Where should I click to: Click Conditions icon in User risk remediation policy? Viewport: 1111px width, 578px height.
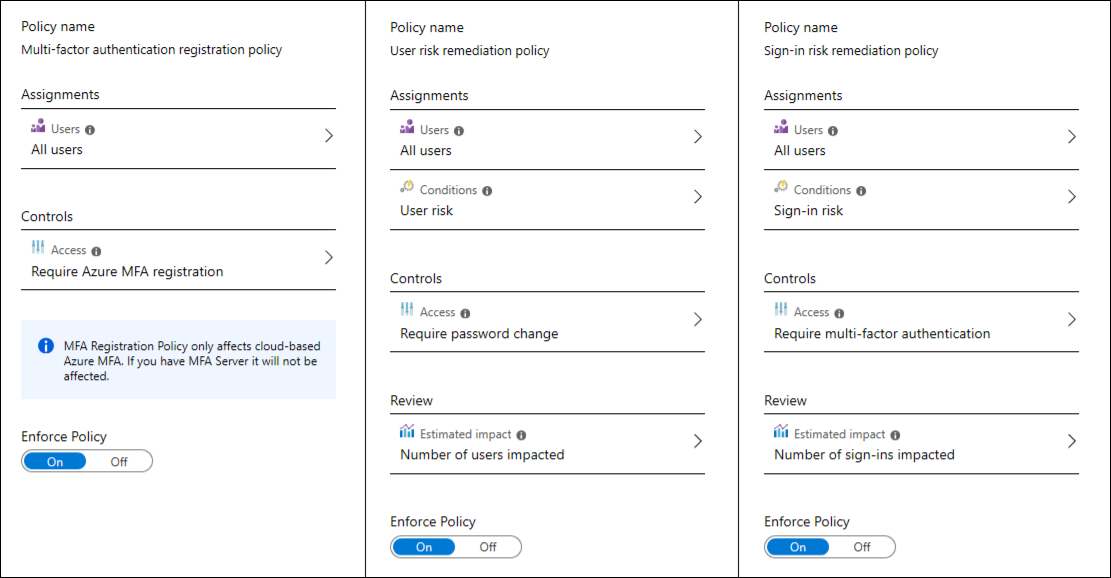[x=408, y=188]
